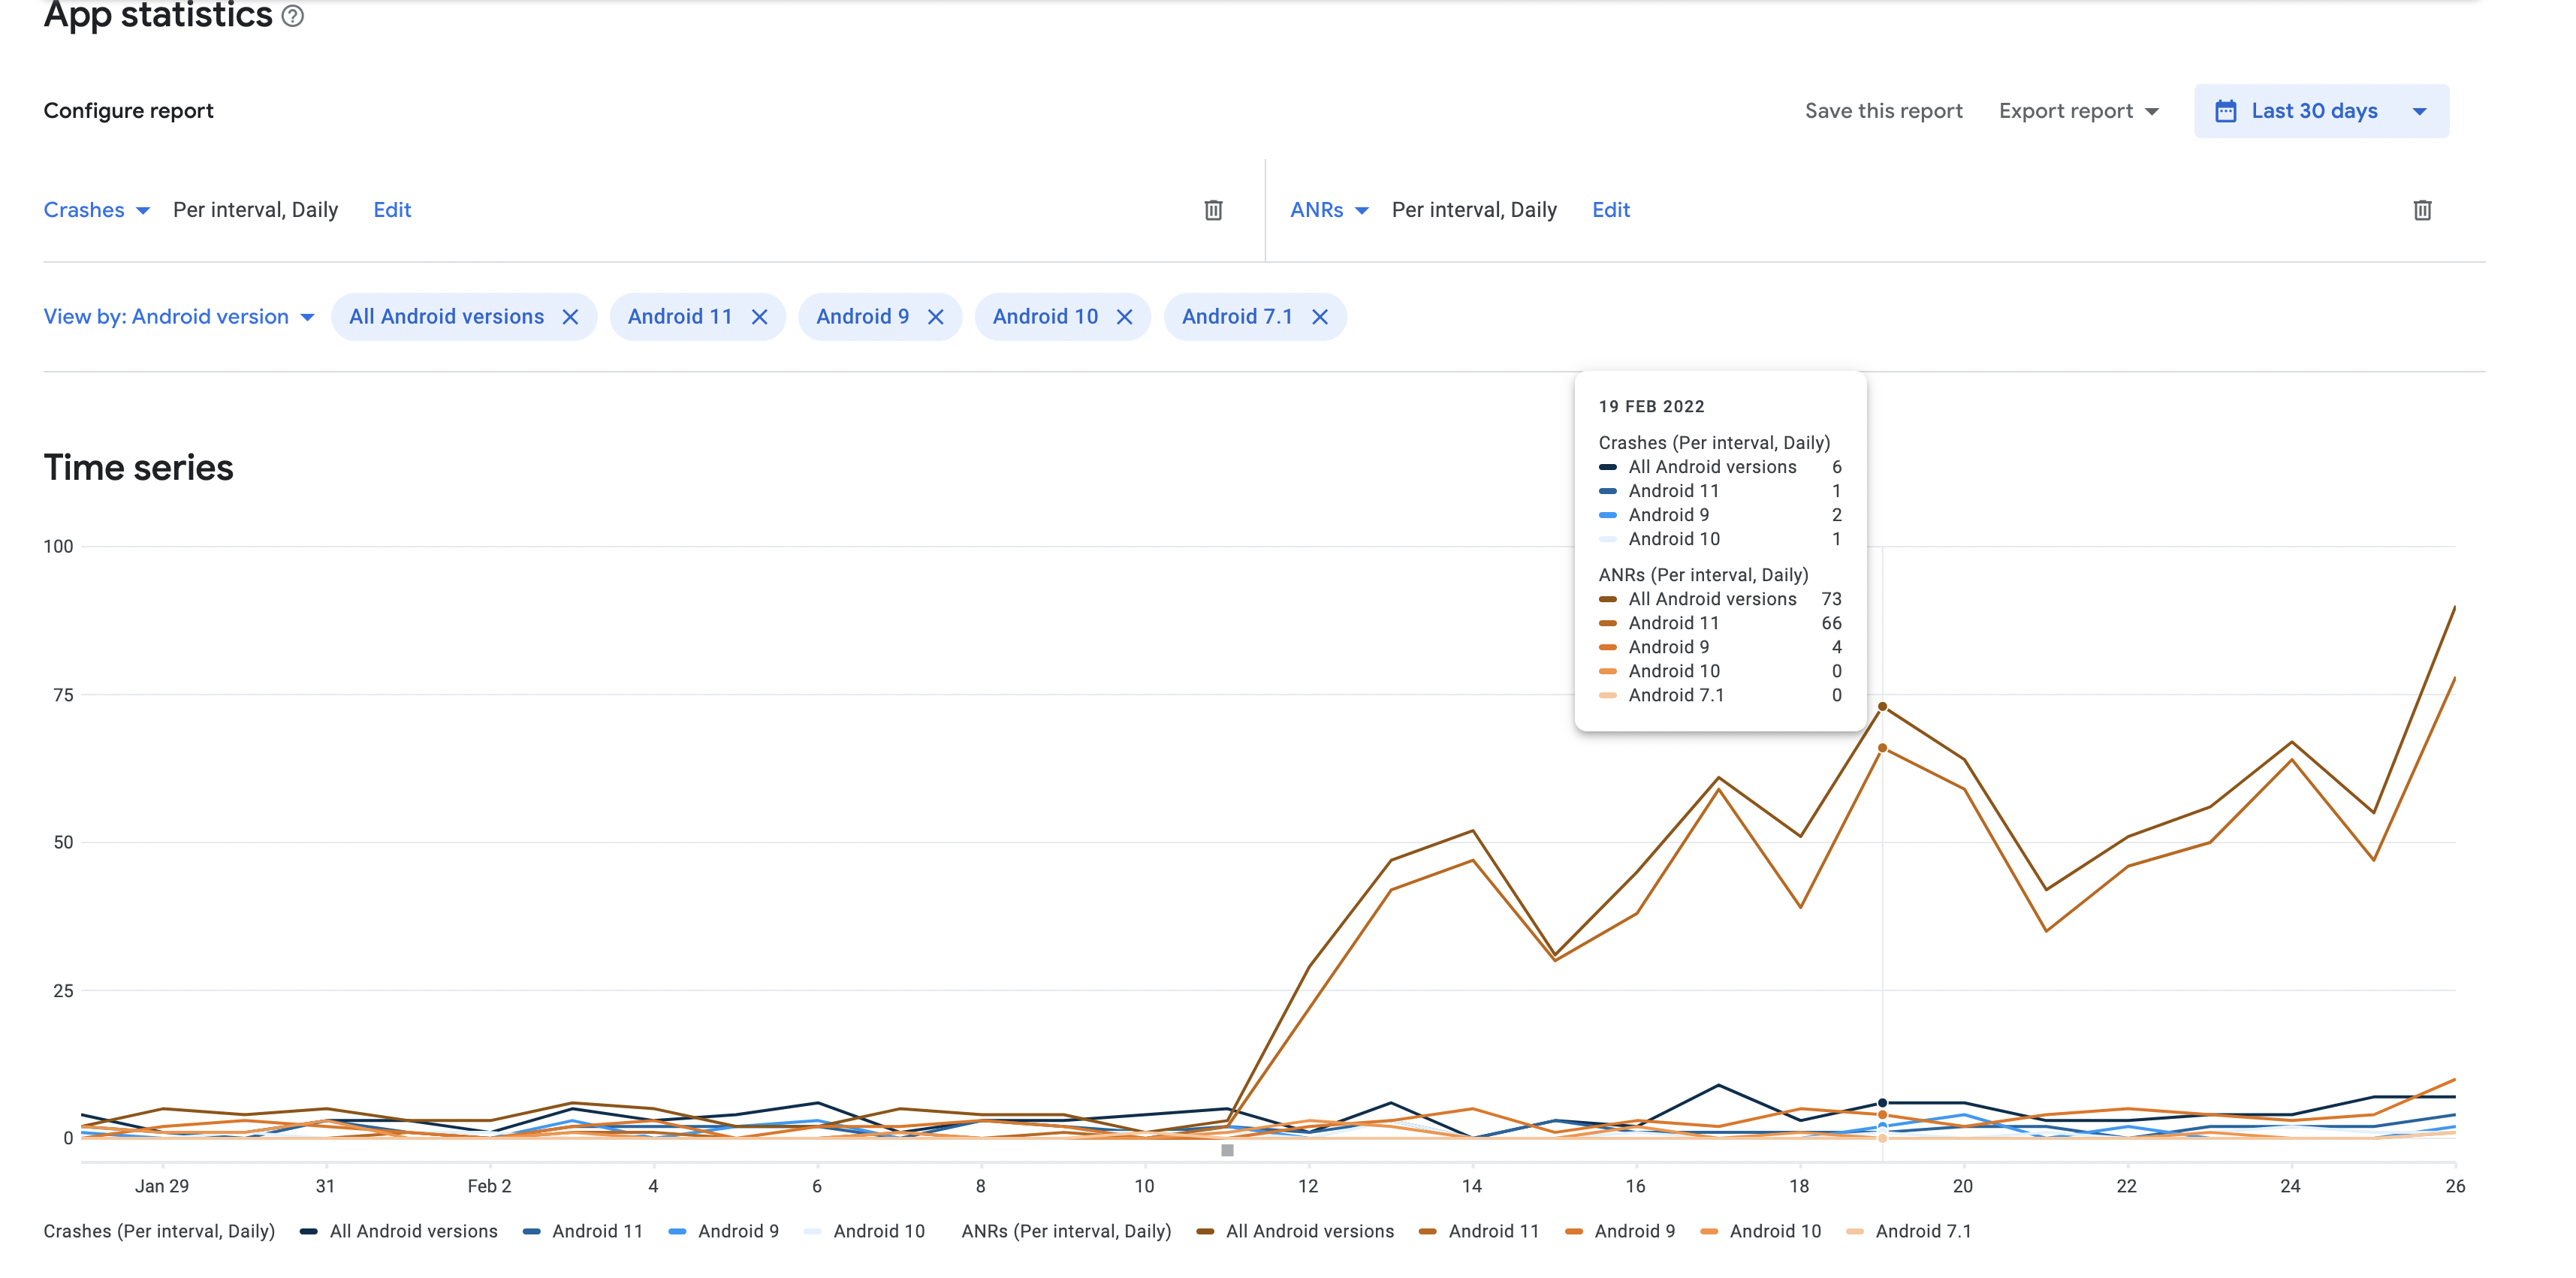2576x1278 pixels.
Task: Remove the Android 9 filter chip
Action: 935,317
